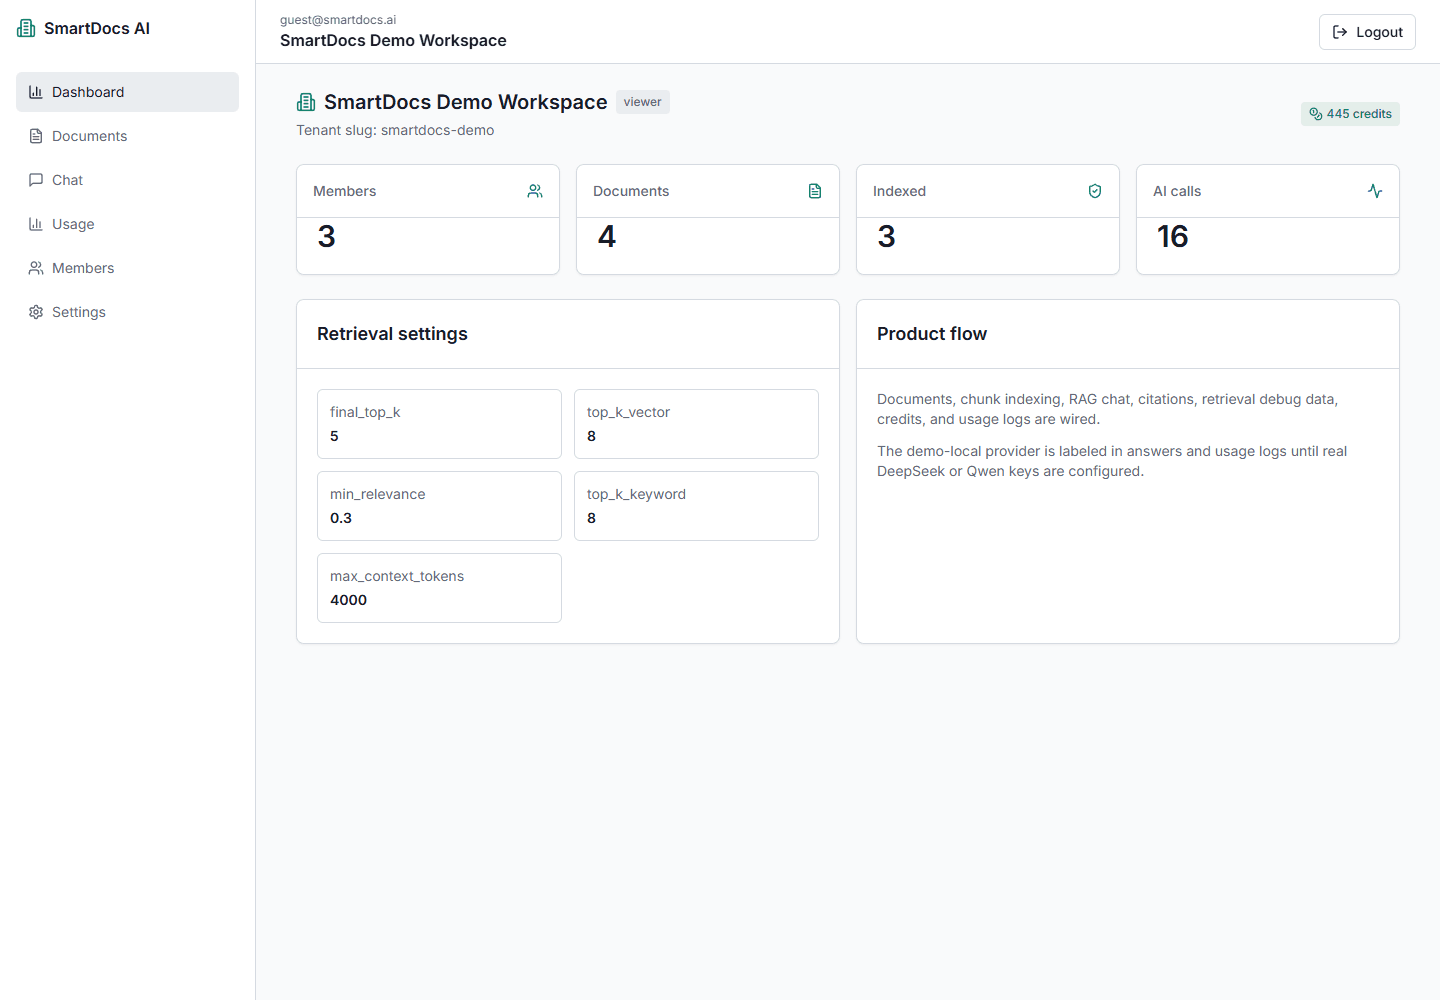Image resolution: width=1440 pixels, height=1000 pixels.
Task: Click the Usage chart icon in sidebar
Action: tap(36, 224)
